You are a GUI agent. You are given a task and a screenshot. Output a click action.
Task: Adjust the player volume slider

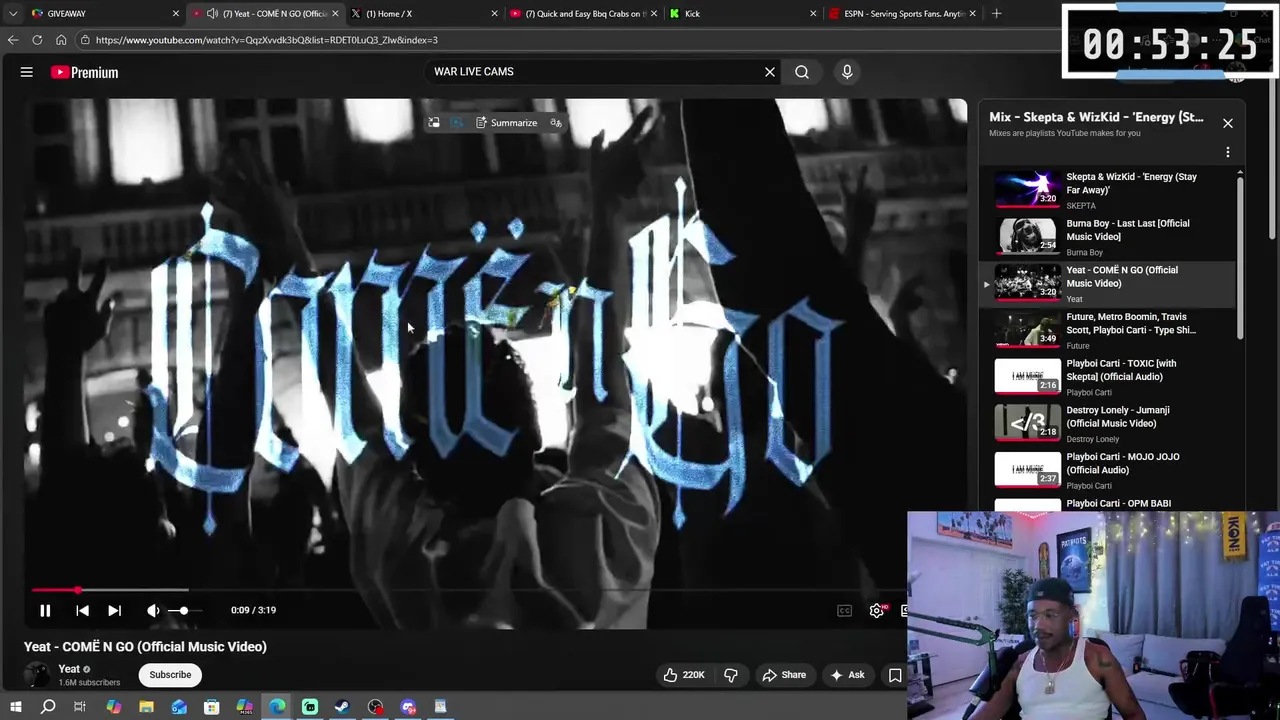(184, 610)
